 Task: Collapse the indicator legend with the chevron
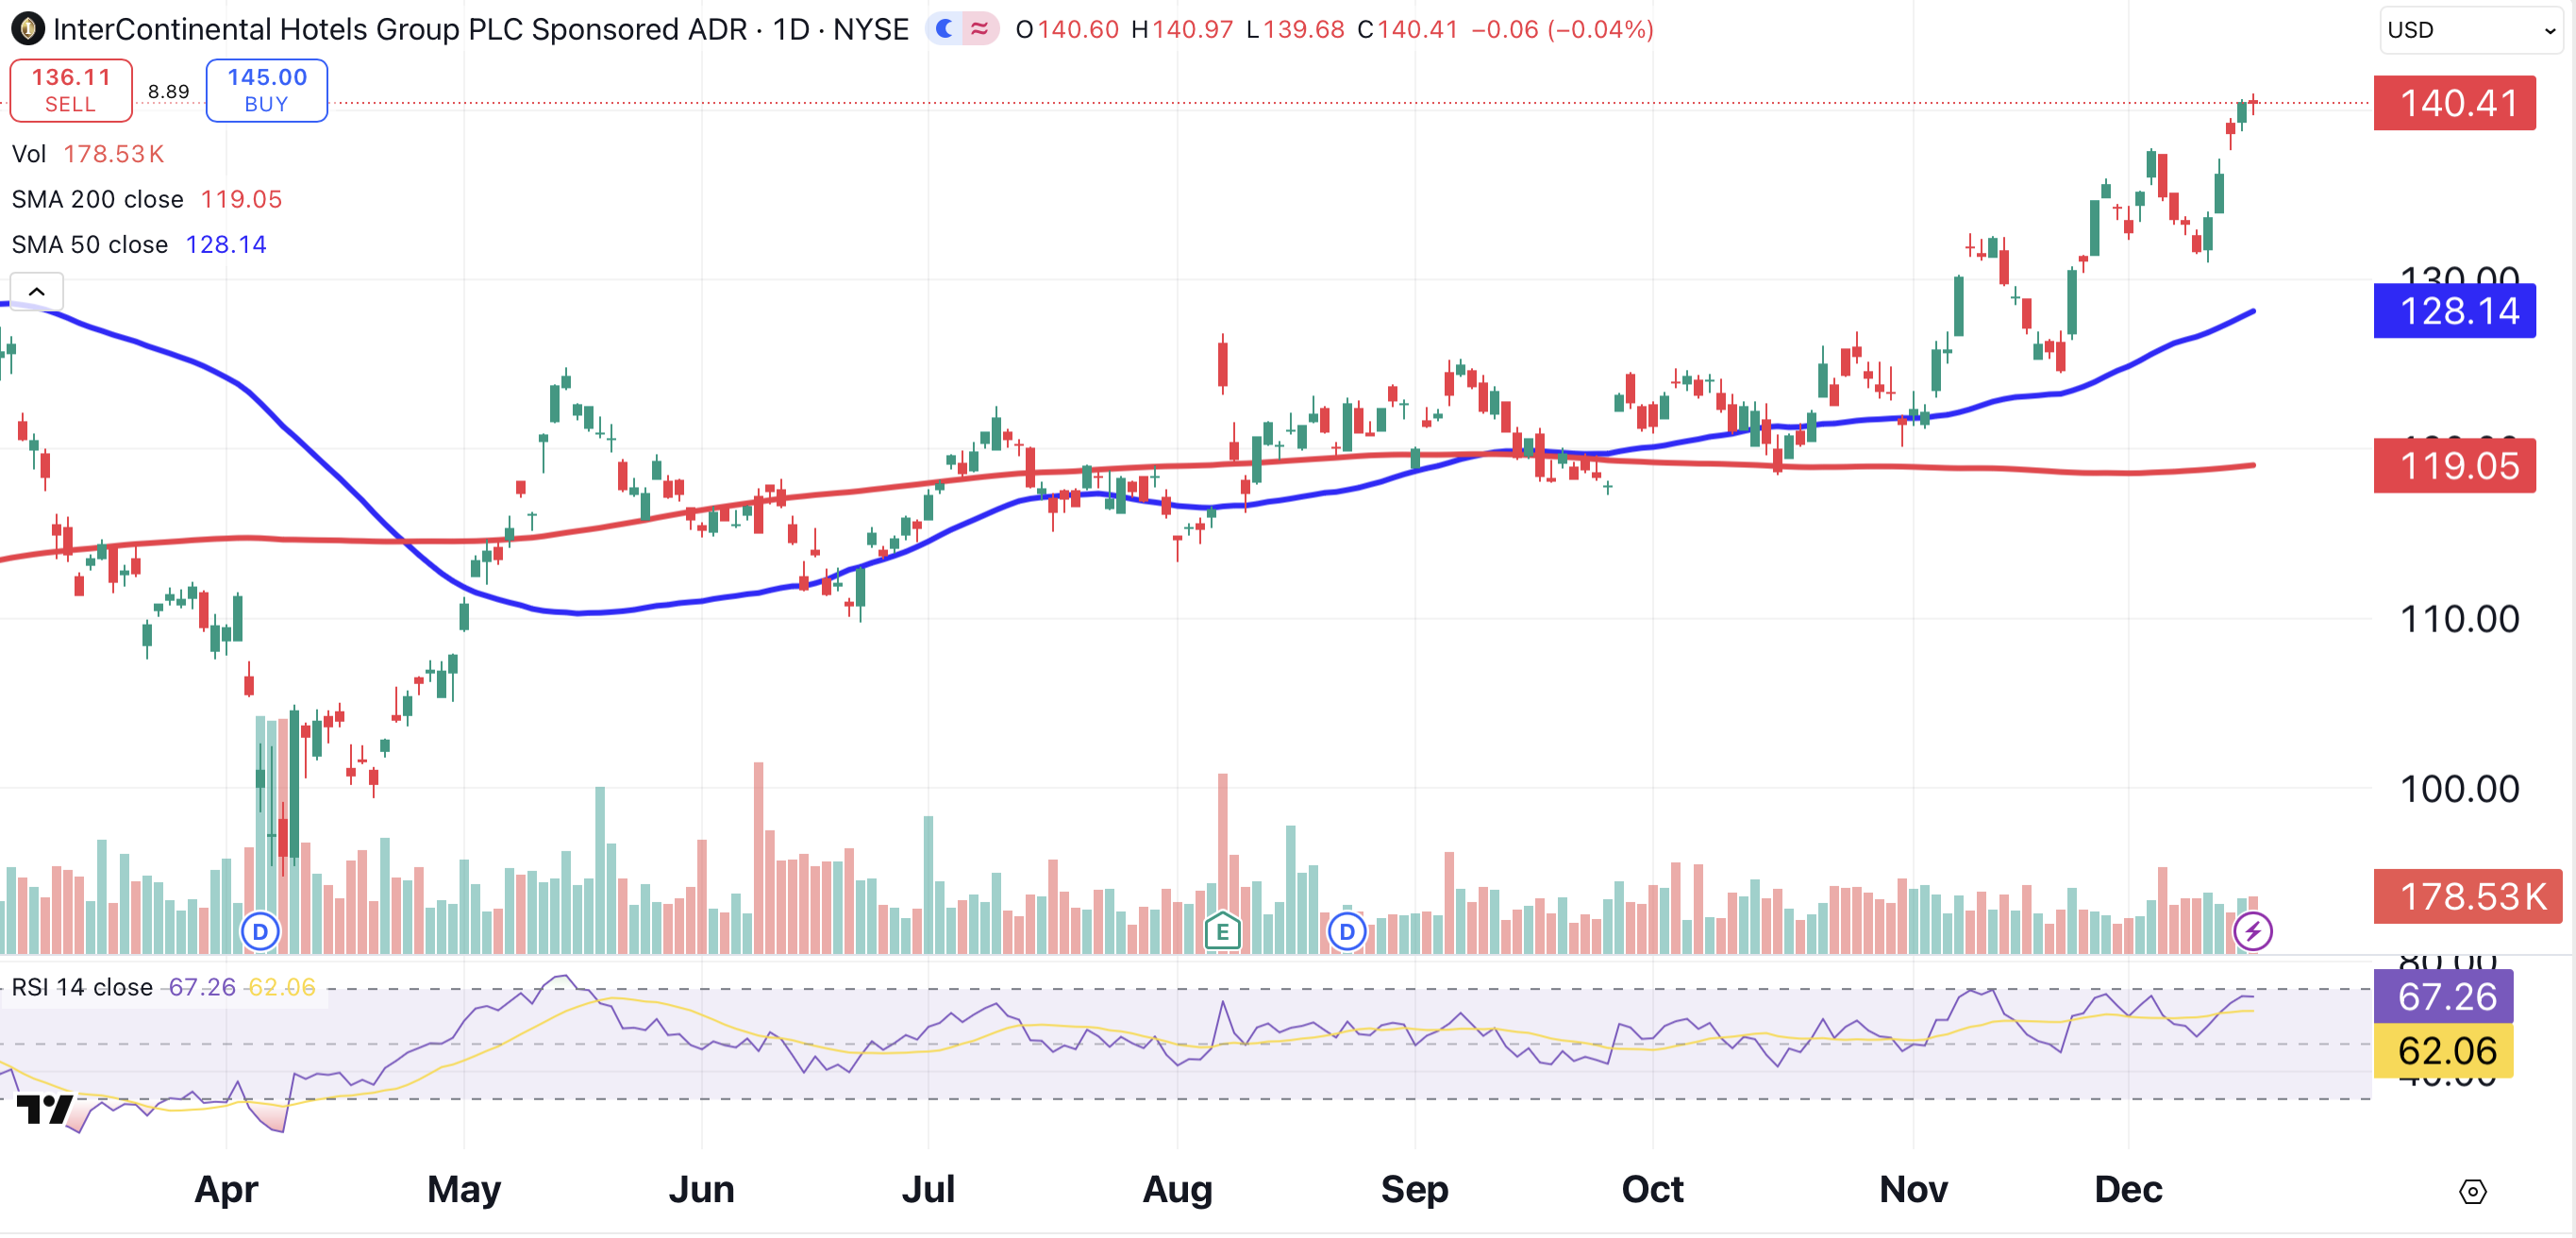tap(37, 292)
